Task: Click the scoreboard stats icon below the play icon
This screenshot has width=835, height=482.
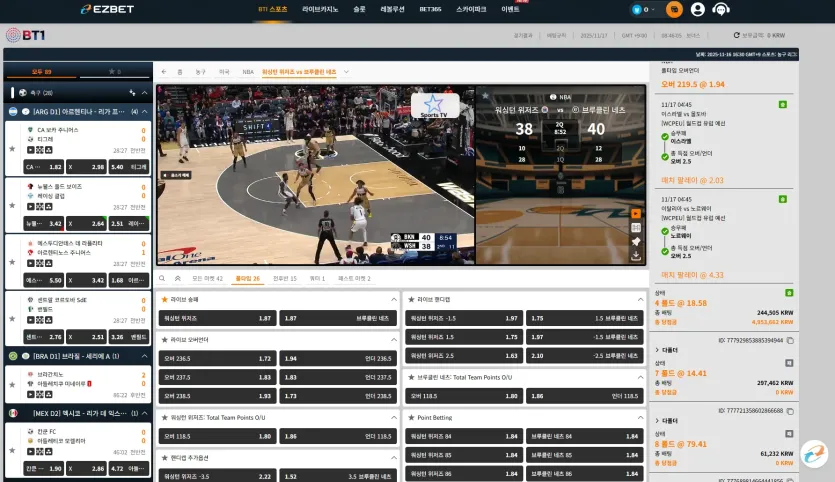Action: 635,227
